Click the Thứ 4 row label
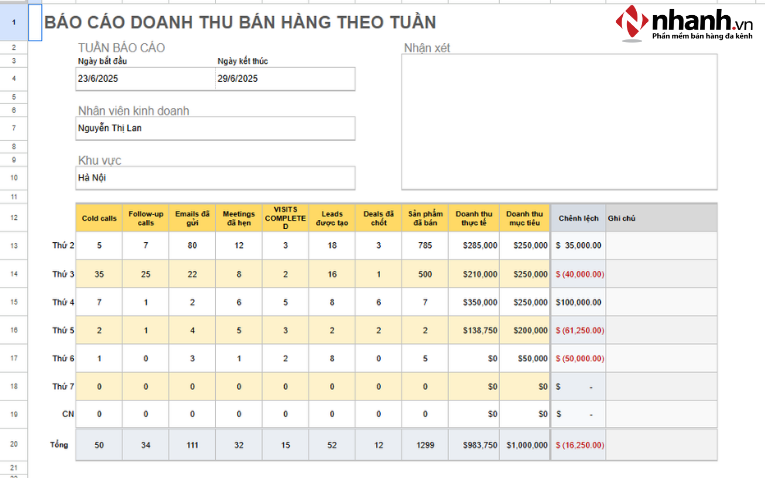765x478 pixels. 63,302
